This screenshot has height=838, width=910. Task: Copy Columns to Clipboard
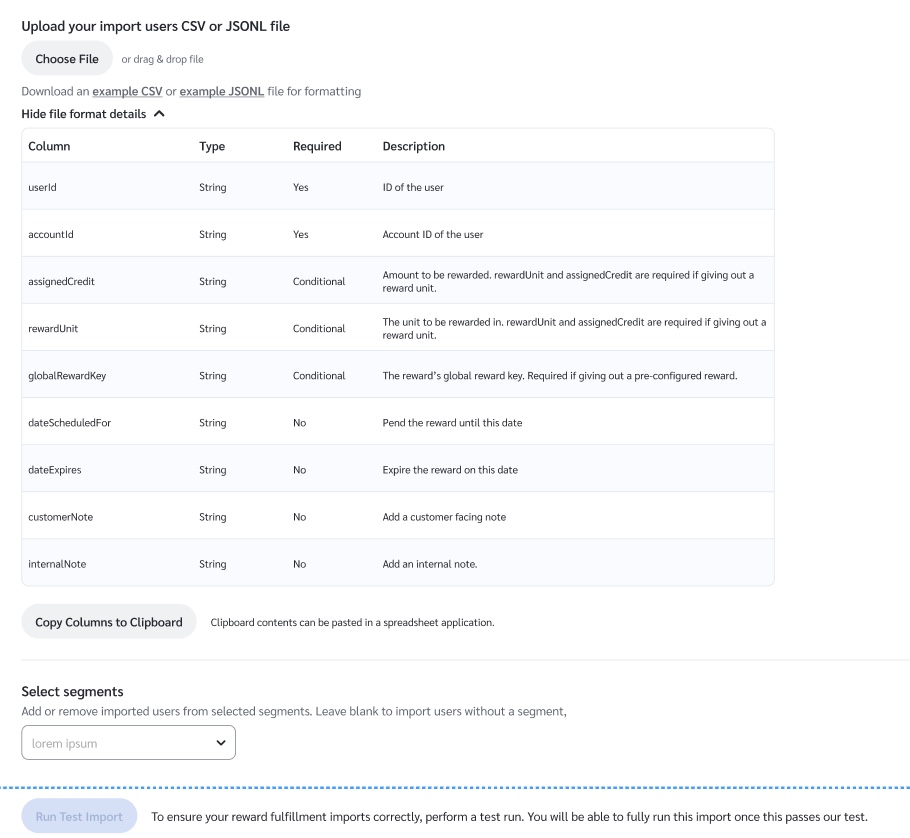click(109, 622)
